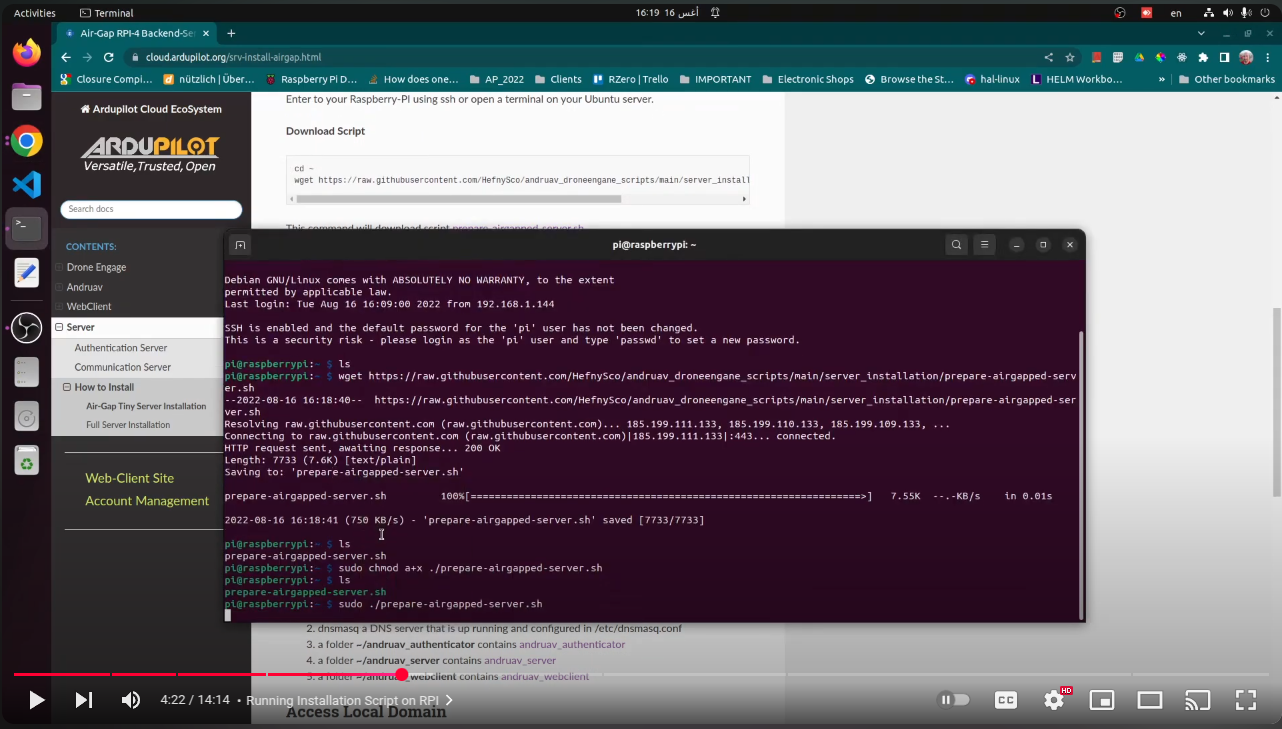Viewport: 1282px width, 729px height.
Task: Open the AP_2022 bookmark folder
Action: pyautogui.click(x=495, y=79)
